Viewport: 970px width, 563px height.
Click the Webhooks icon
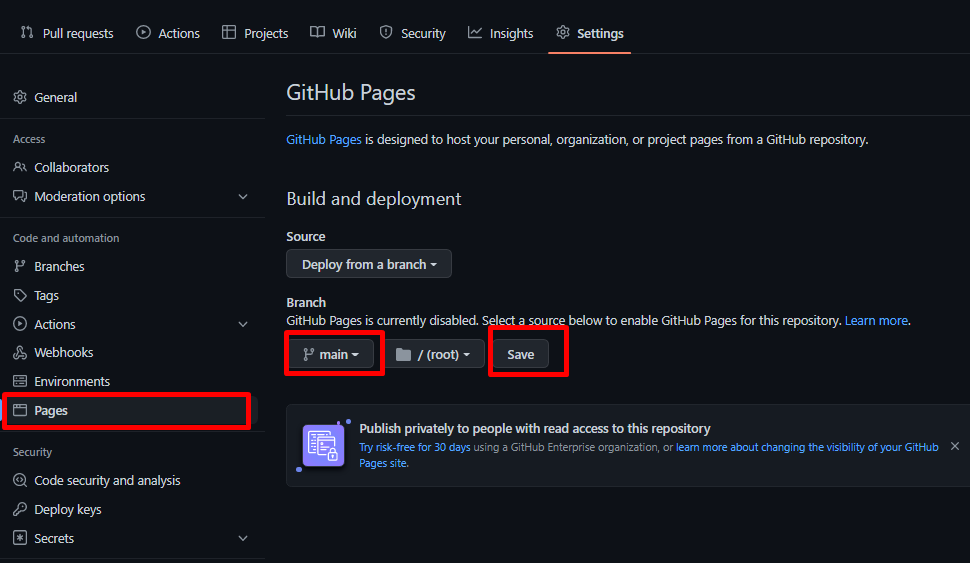point(20,352)
